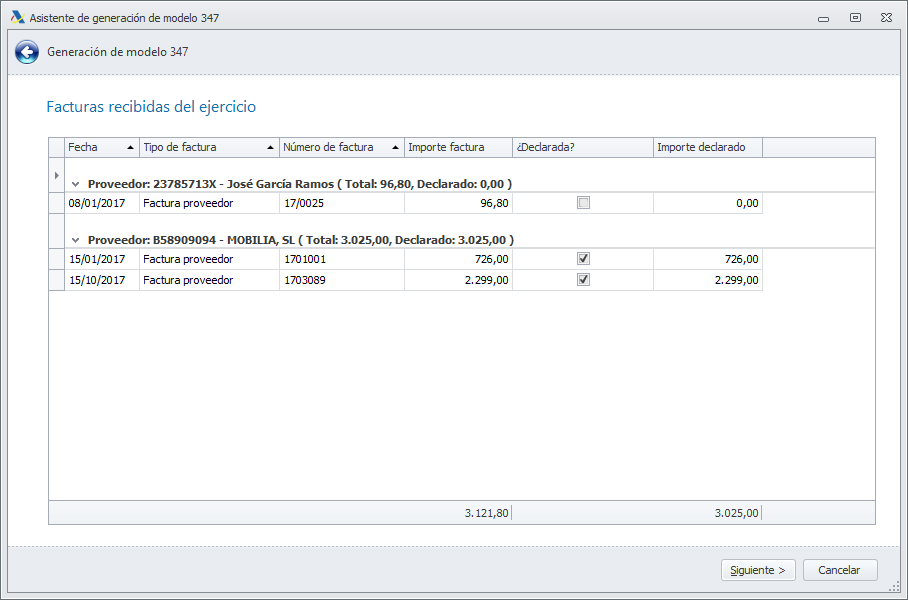Click sort arrow on Número de factura column
This screenshot has height=600, width=908.
[395, 148]
